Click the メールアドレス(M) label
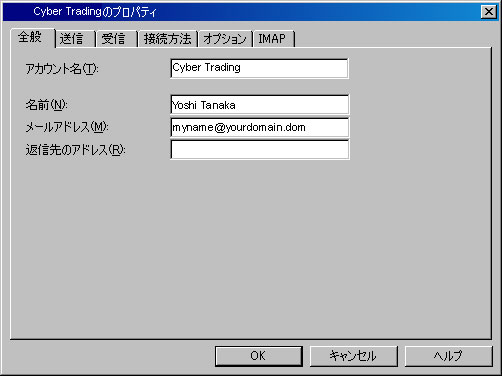 [67, 127]
